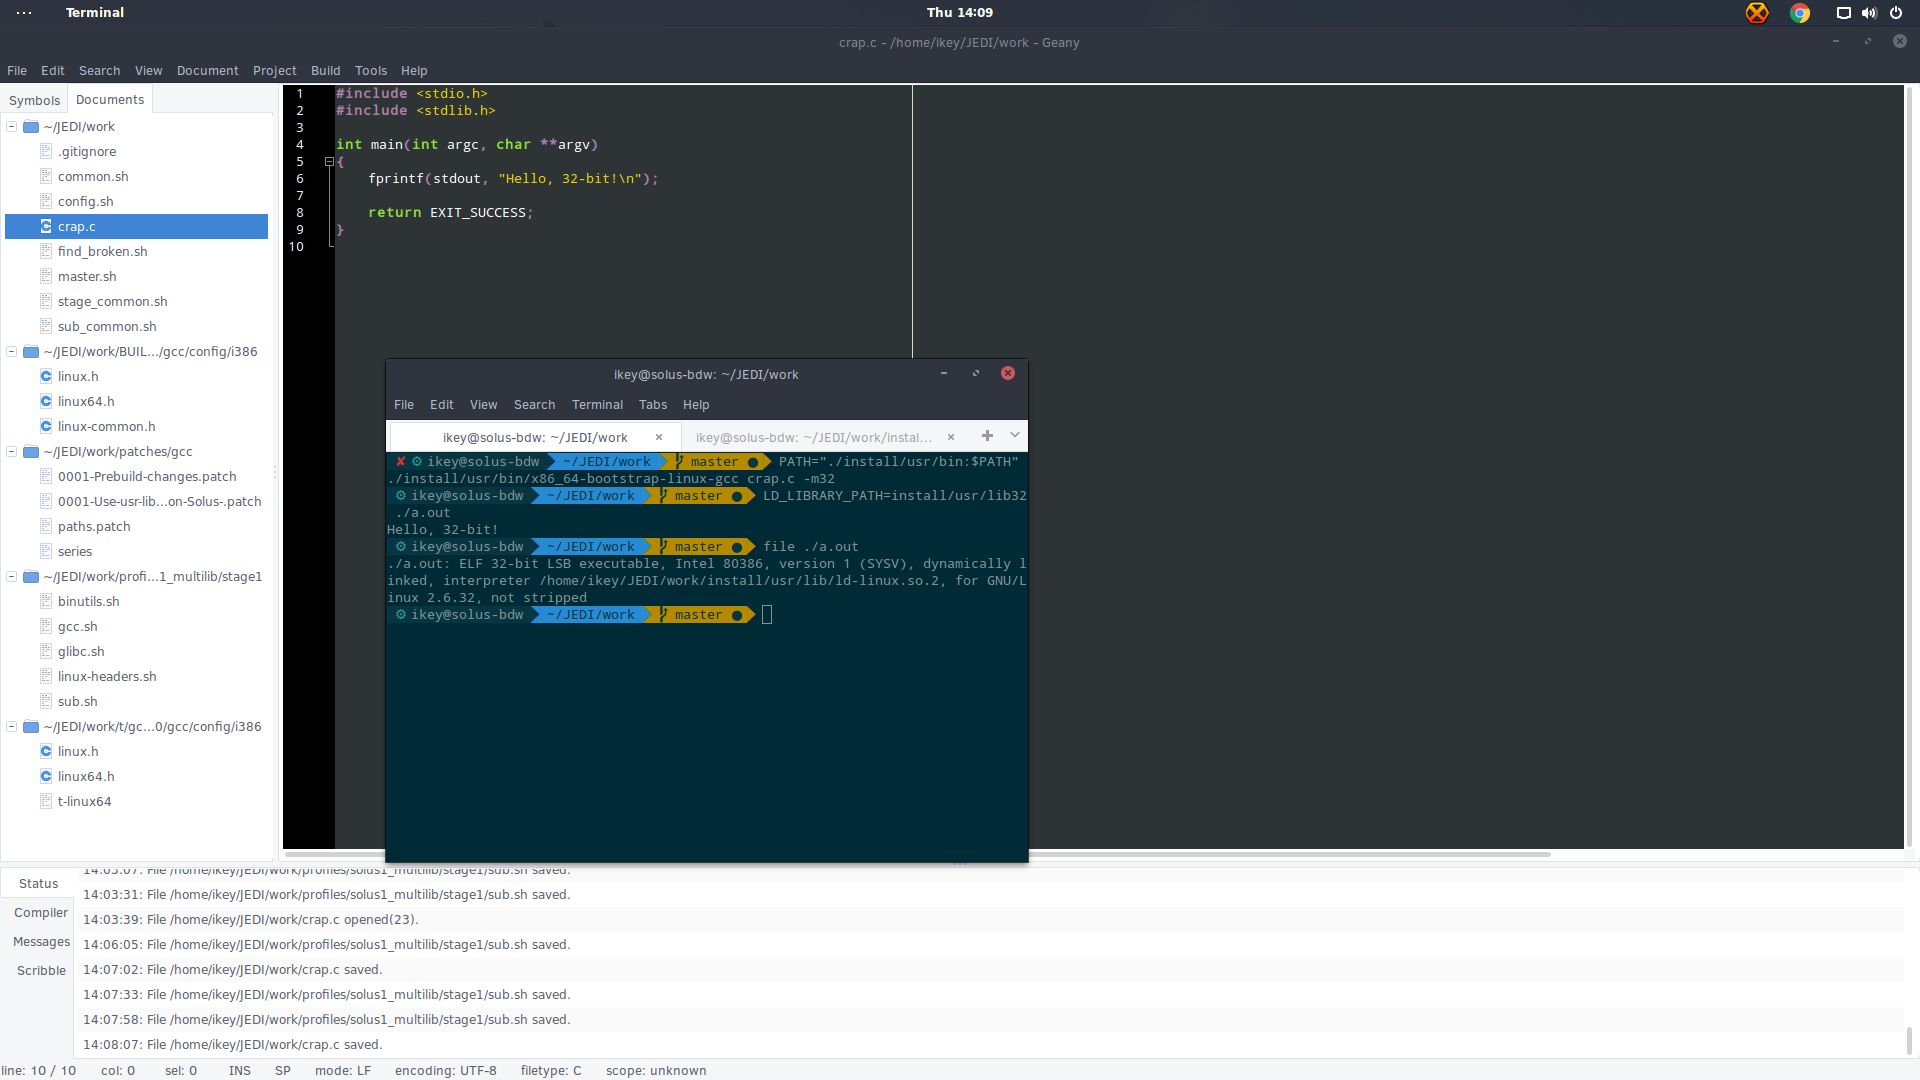Open the three-dots activities menu
The image size is (1920, 1080).
(x=24, y=13)
